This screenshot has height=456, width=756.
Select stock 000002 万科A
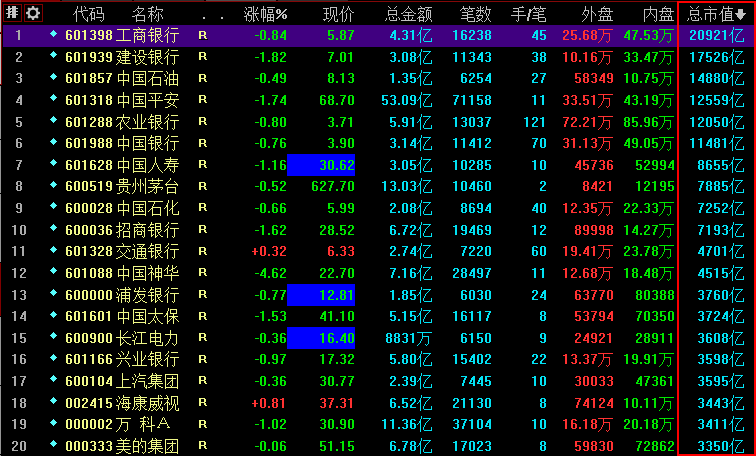tap(118, 424)
